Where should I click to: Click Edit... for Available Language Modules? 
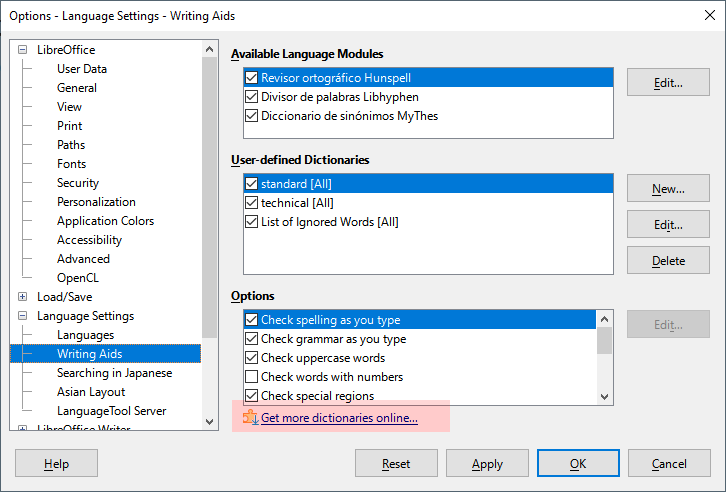point(668,82)
